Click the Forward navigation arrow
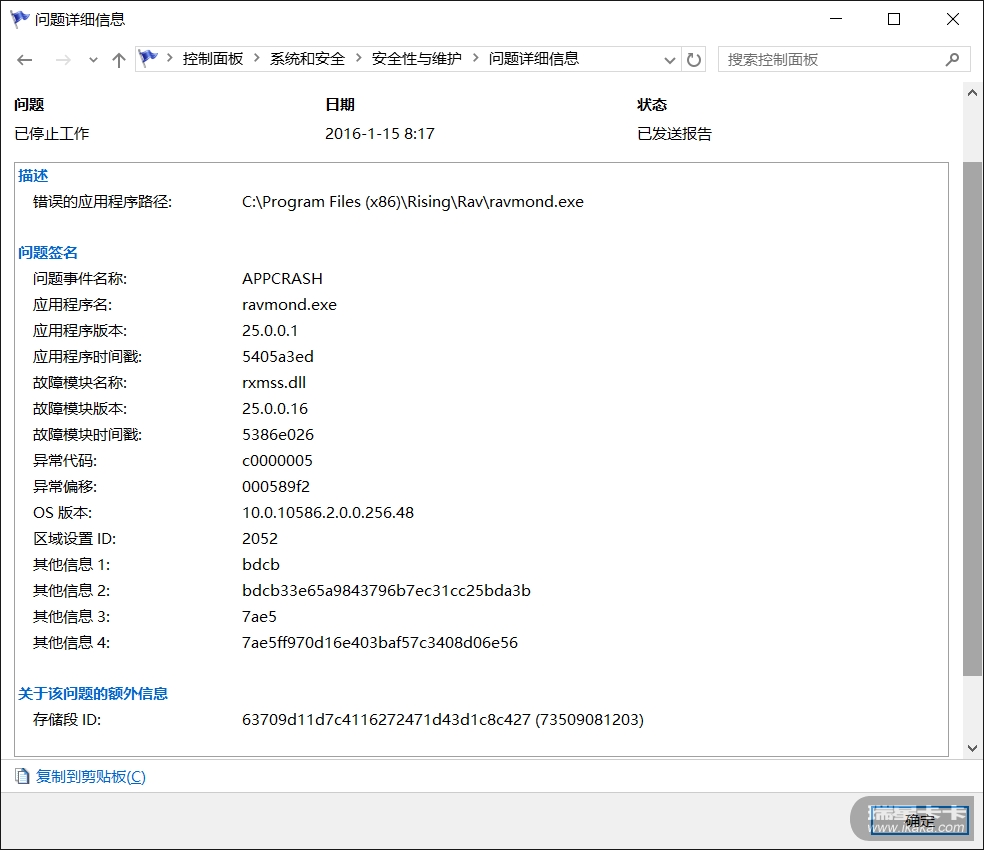This screenshot has width=984, height=850. [x=63, y=60]
